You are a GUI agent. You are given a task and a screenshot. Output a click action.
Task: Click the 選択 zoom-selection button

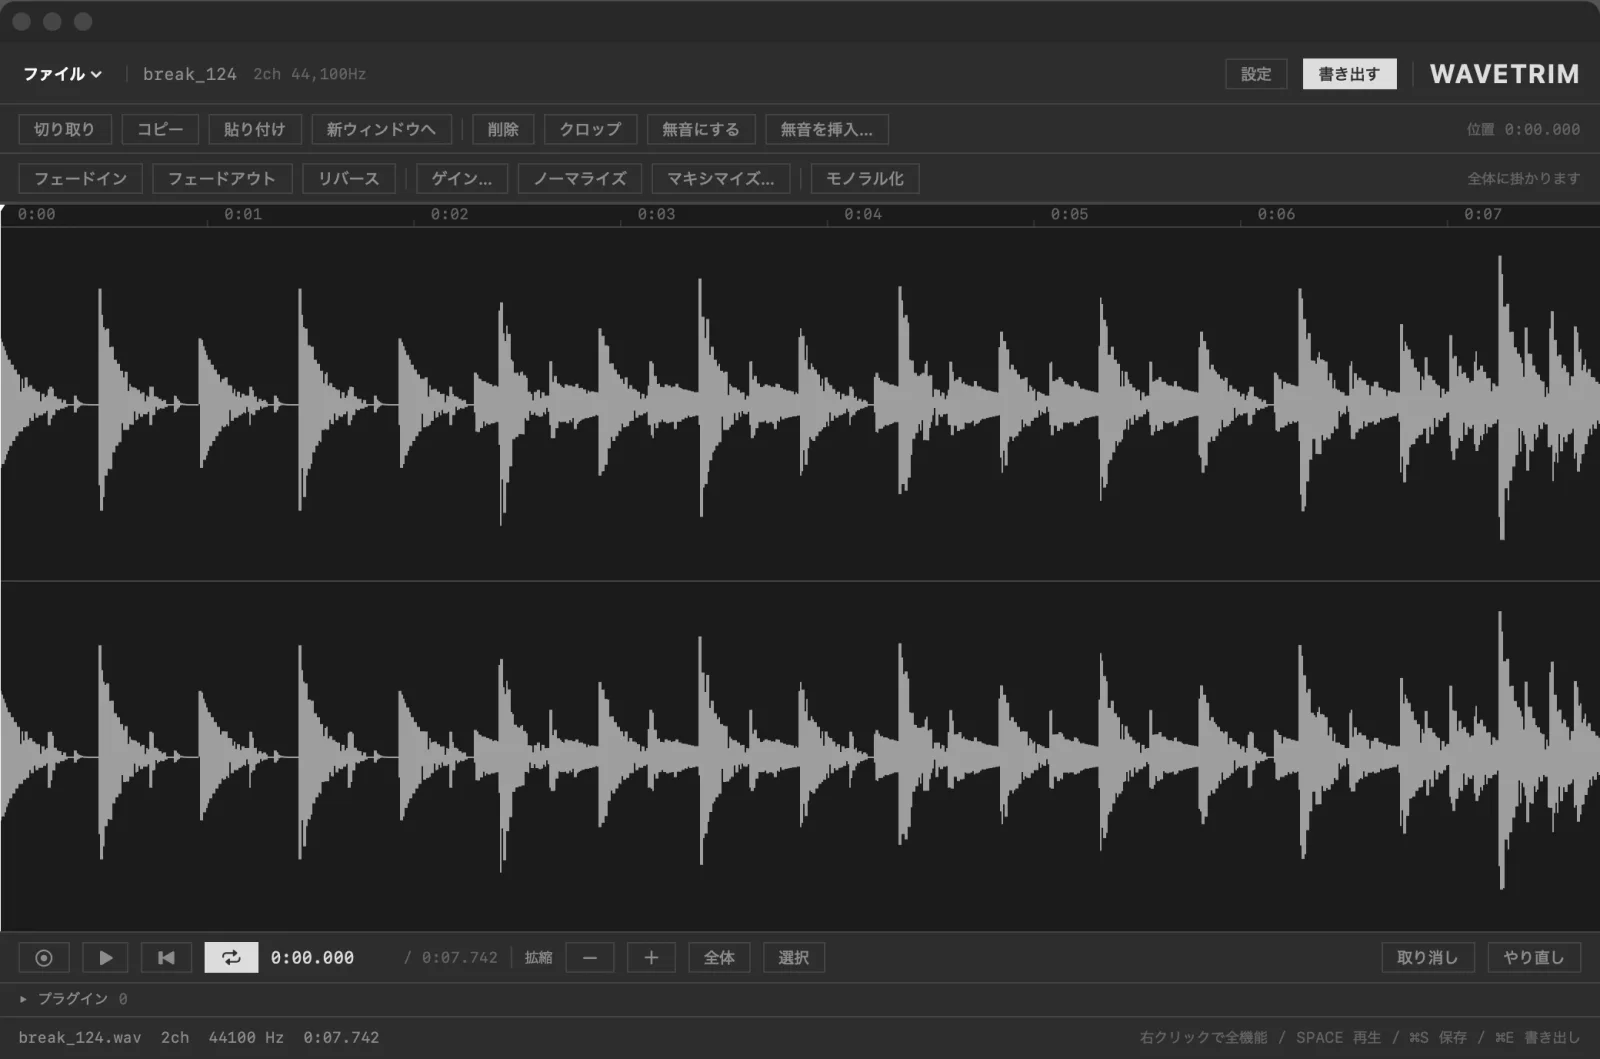coord(794,958)
